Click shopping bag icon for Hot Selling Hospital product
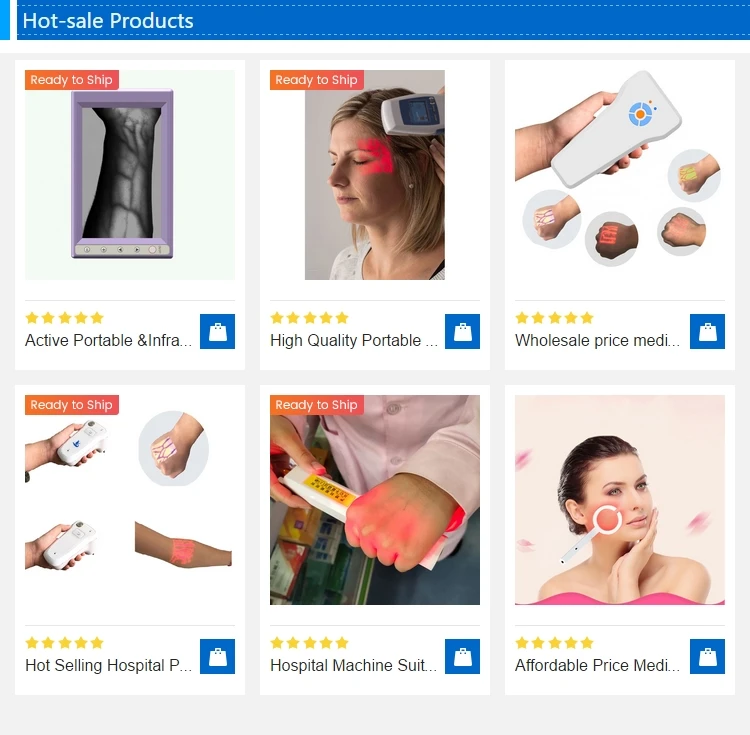750x735 pixels. [217, 656]
